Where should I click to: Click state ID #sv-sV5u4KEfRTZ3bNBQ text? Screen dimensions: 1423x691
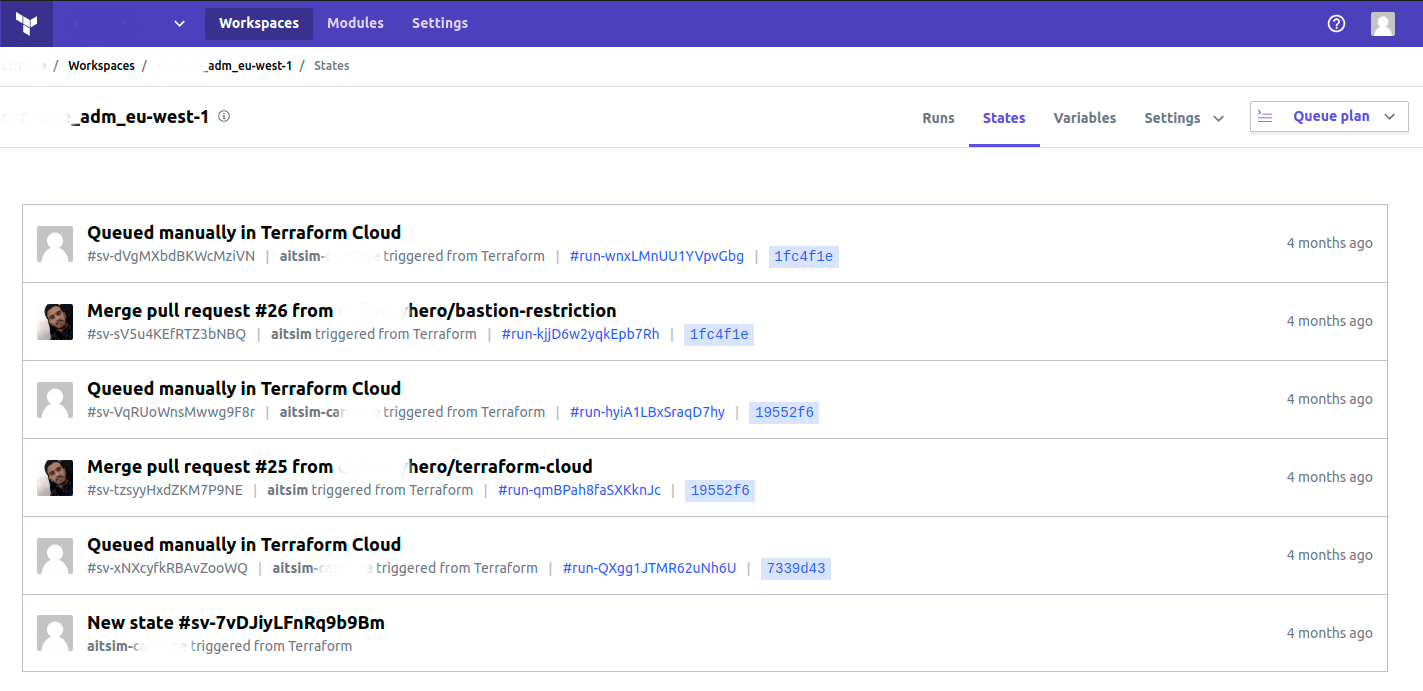(x=166, y=334)
